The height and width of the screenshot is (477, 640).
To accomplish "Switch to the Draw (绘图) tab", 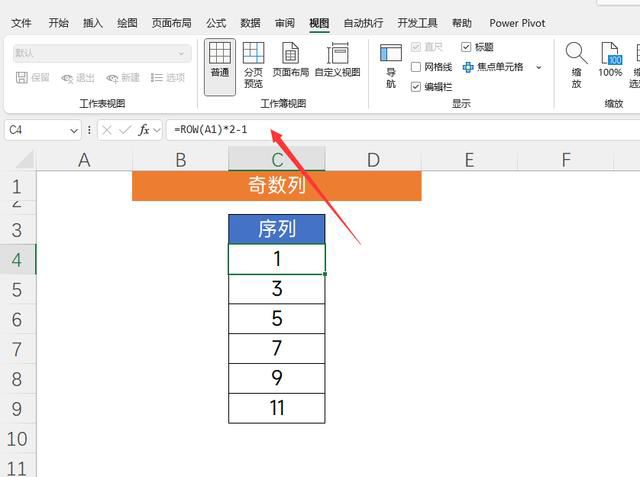I will pyautogui.click(x=127, y=23).
